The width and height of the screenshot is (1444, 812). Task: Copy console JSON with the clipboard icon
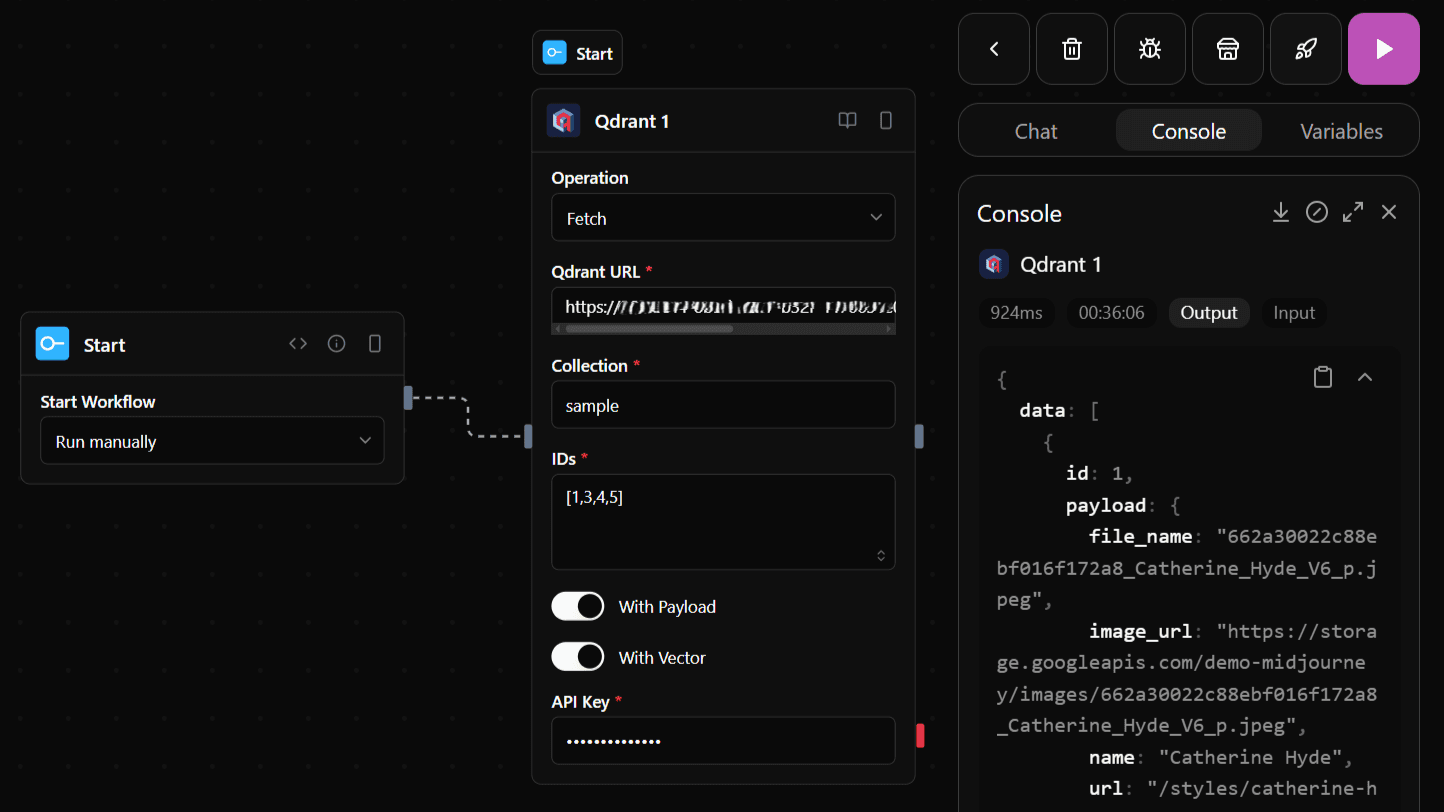(x=1322, y=377)
